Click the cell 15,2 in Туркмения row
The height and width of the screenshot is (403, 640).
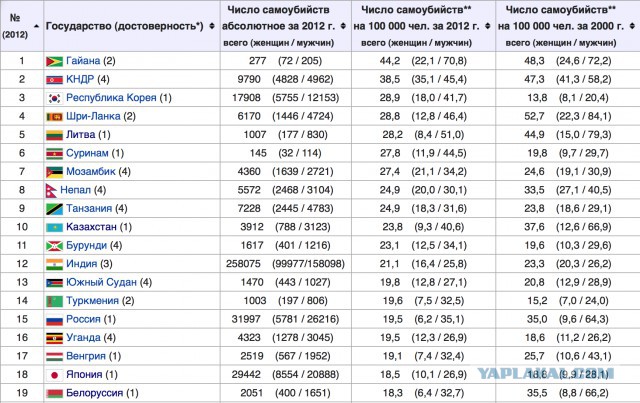coord(537,301)
